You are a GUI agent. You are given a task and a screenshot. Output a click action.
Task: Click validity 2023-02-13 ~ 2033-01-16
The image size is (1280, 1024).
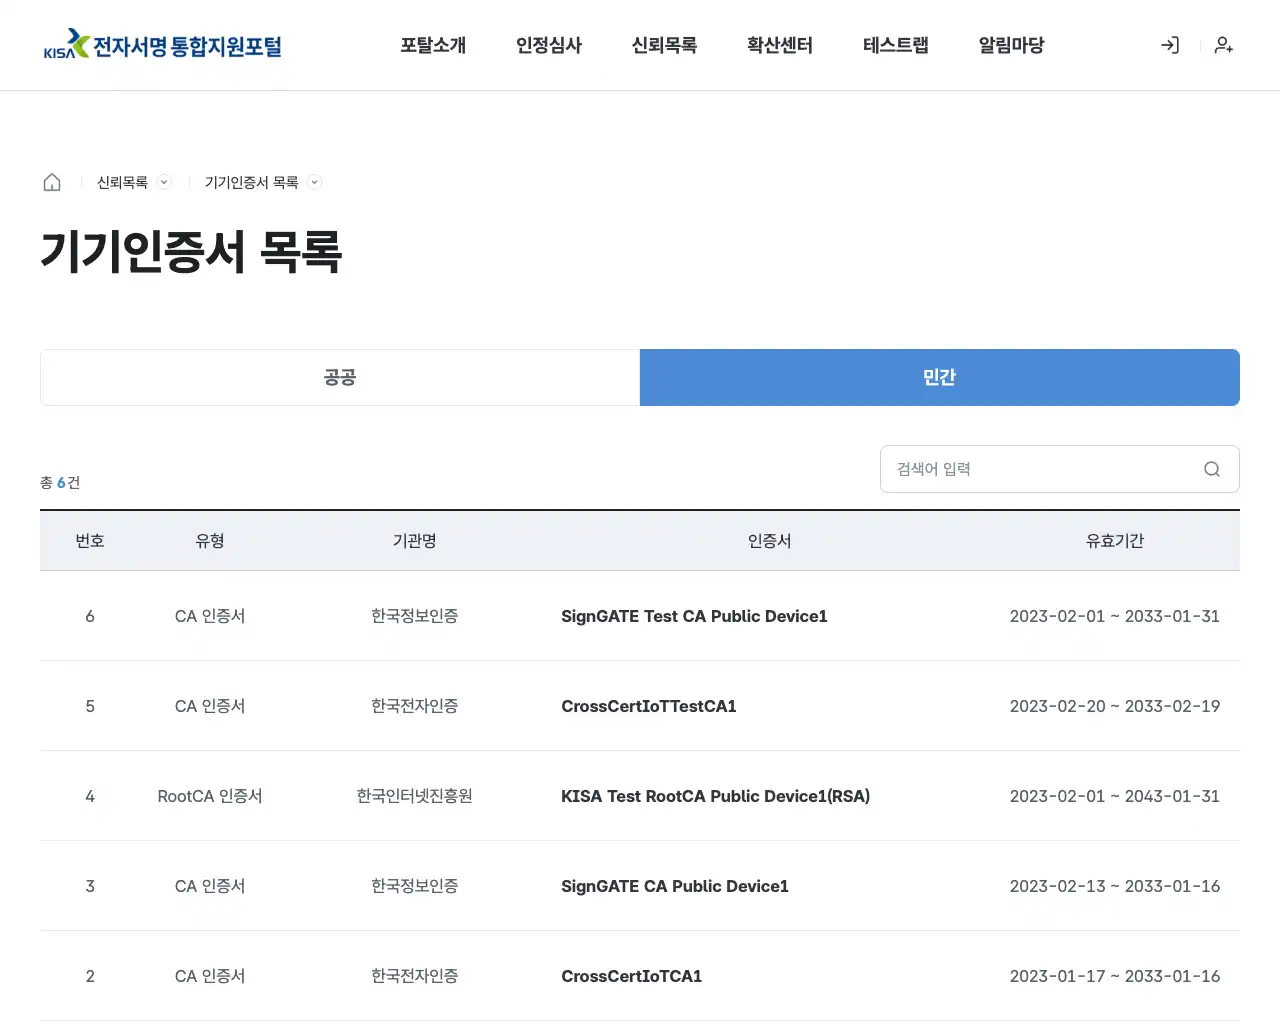(1115, 886)
